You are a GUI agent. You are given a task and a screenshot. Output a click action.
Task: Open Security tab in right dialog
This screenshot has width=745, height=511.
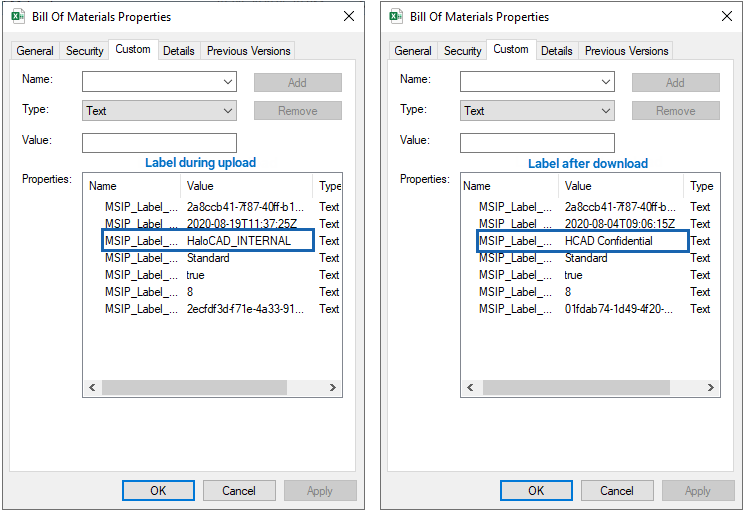pos(463,51)
